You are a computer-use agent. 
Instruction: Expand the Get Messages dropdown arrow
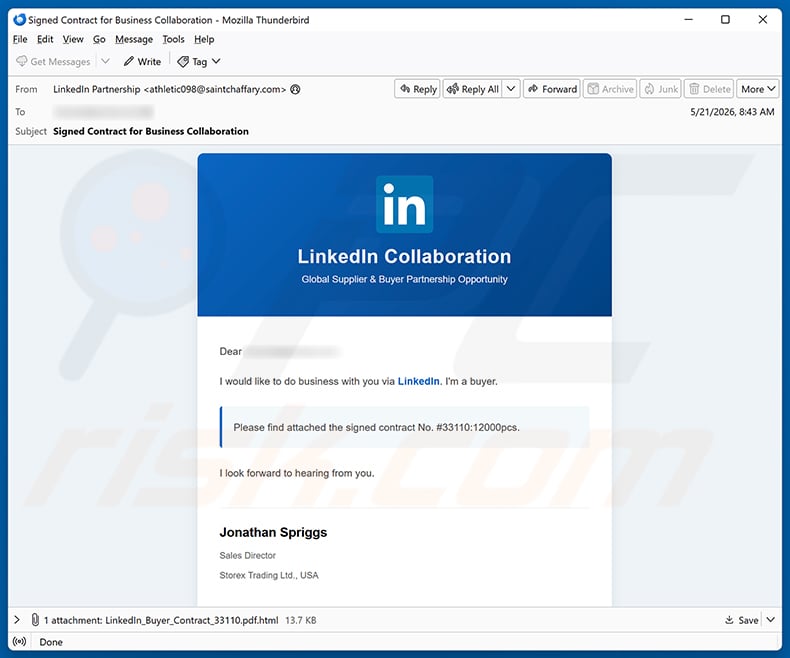coord(105,61)
